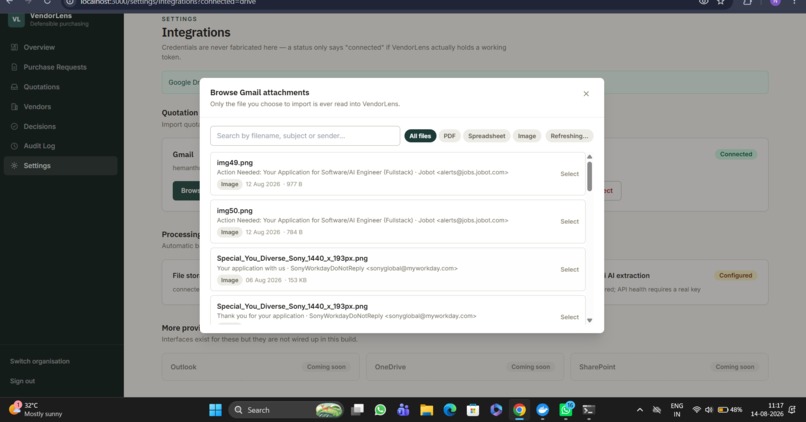Click the Connected status badge
The width and height of the screenshot is (806, 422).
tap(736, 154)
